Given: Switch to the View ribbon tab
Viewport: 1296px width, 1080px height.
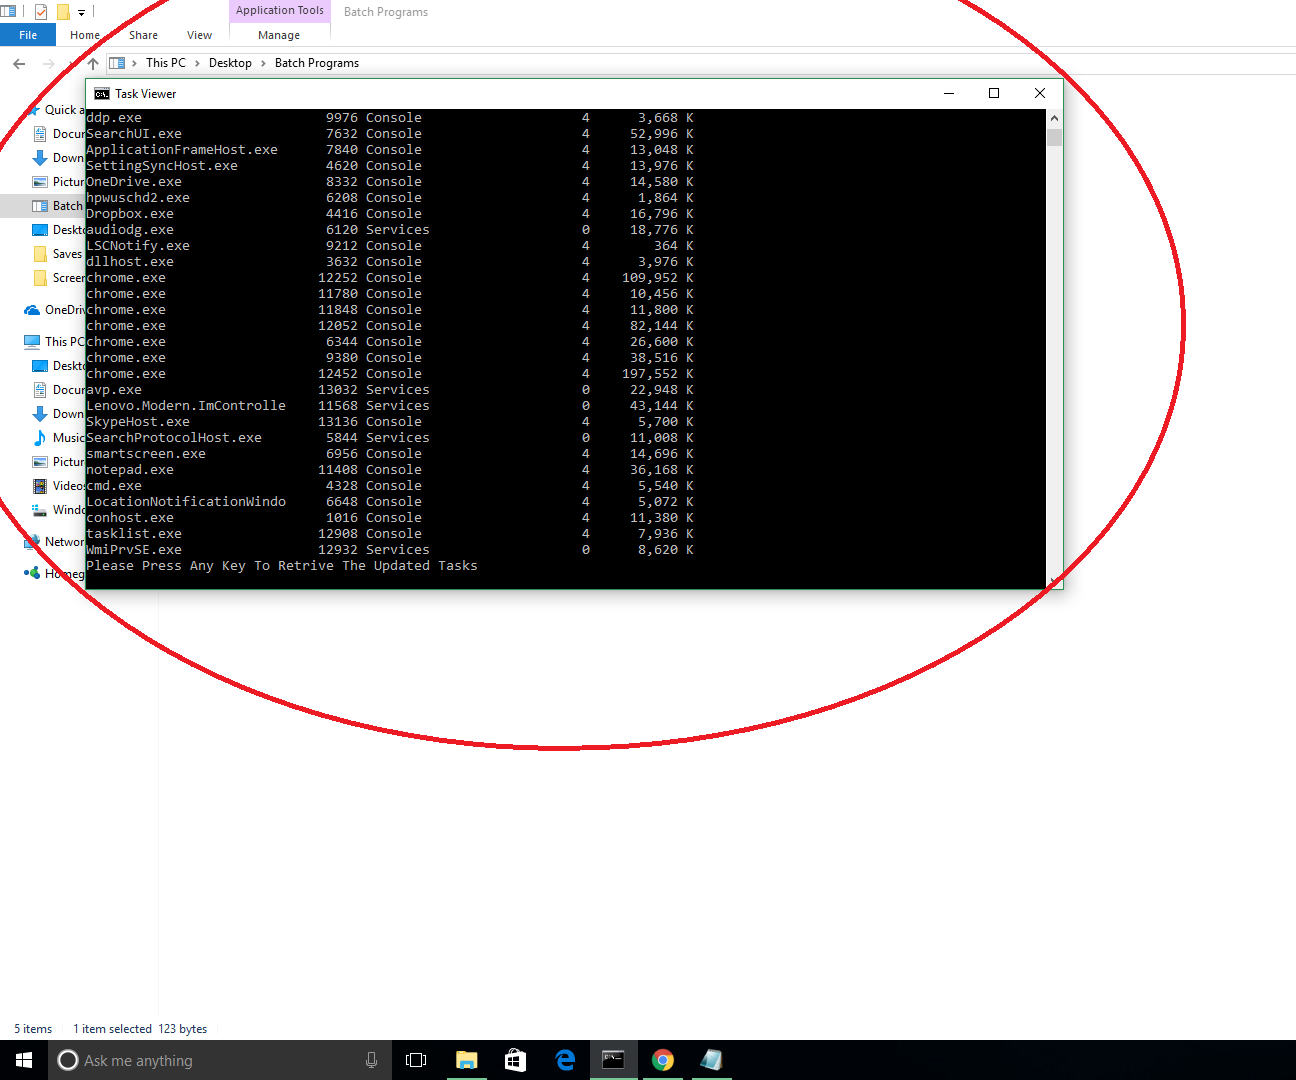Looking at the screenshot, I should click(198, 34).
